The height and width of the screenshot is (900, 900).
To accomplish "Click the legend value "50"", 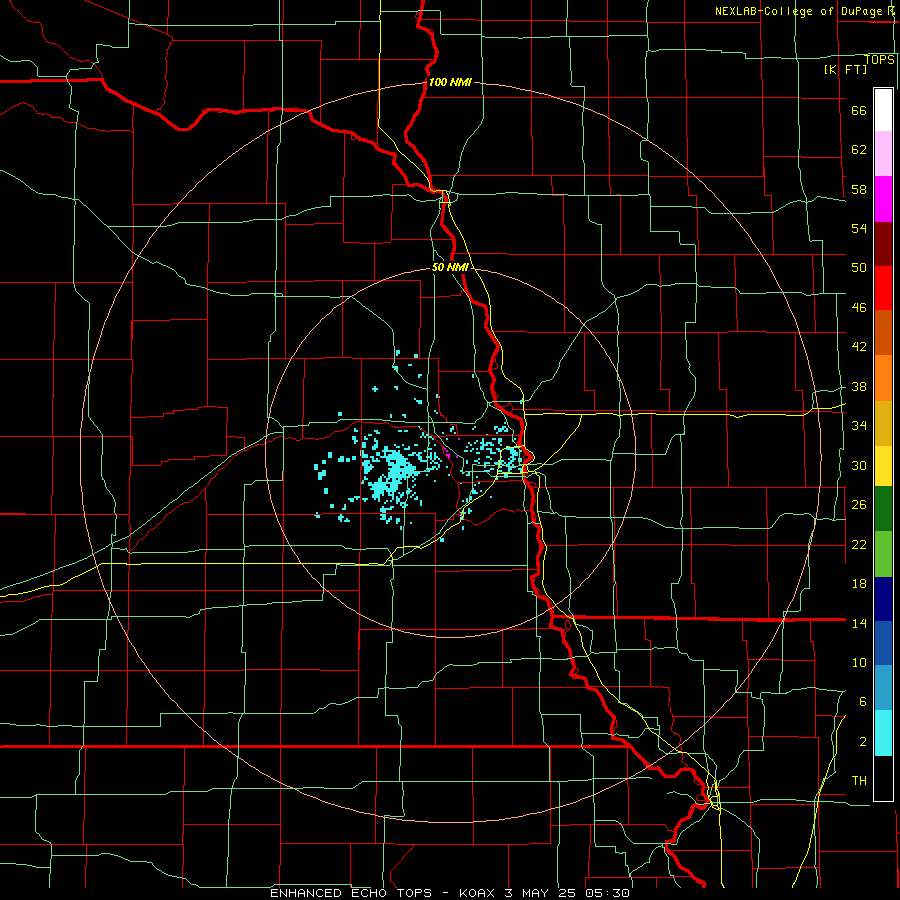I will click(x=859, y=268).
